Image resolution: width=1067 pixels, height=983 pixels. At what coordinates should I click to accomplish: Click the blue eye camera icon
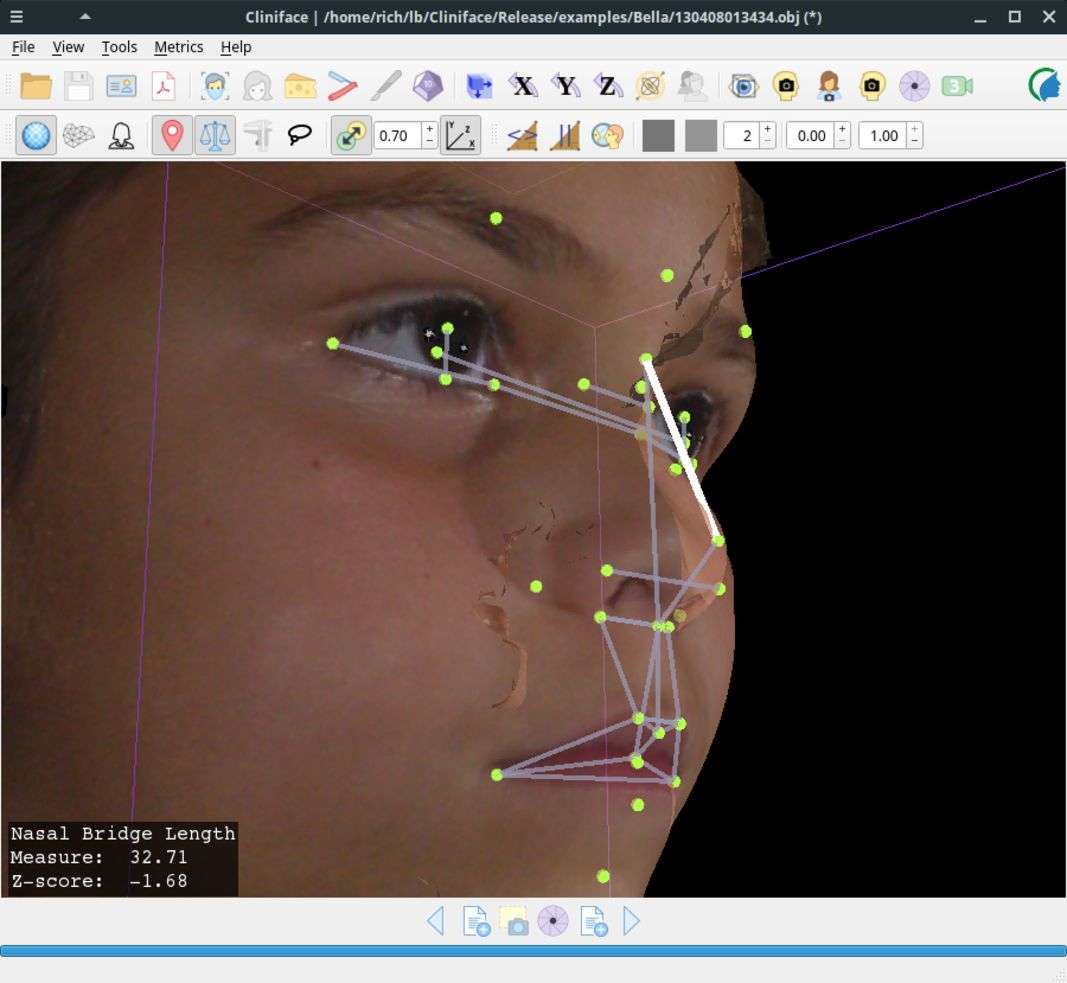[743, 86]
